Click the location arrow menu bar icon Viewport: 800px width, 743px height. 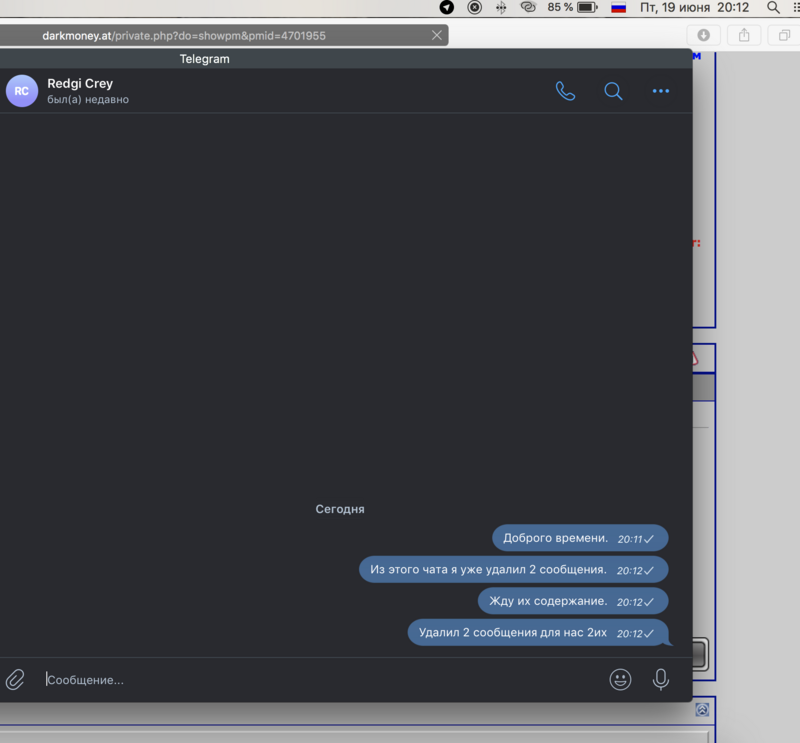click(x=446, y=7)
